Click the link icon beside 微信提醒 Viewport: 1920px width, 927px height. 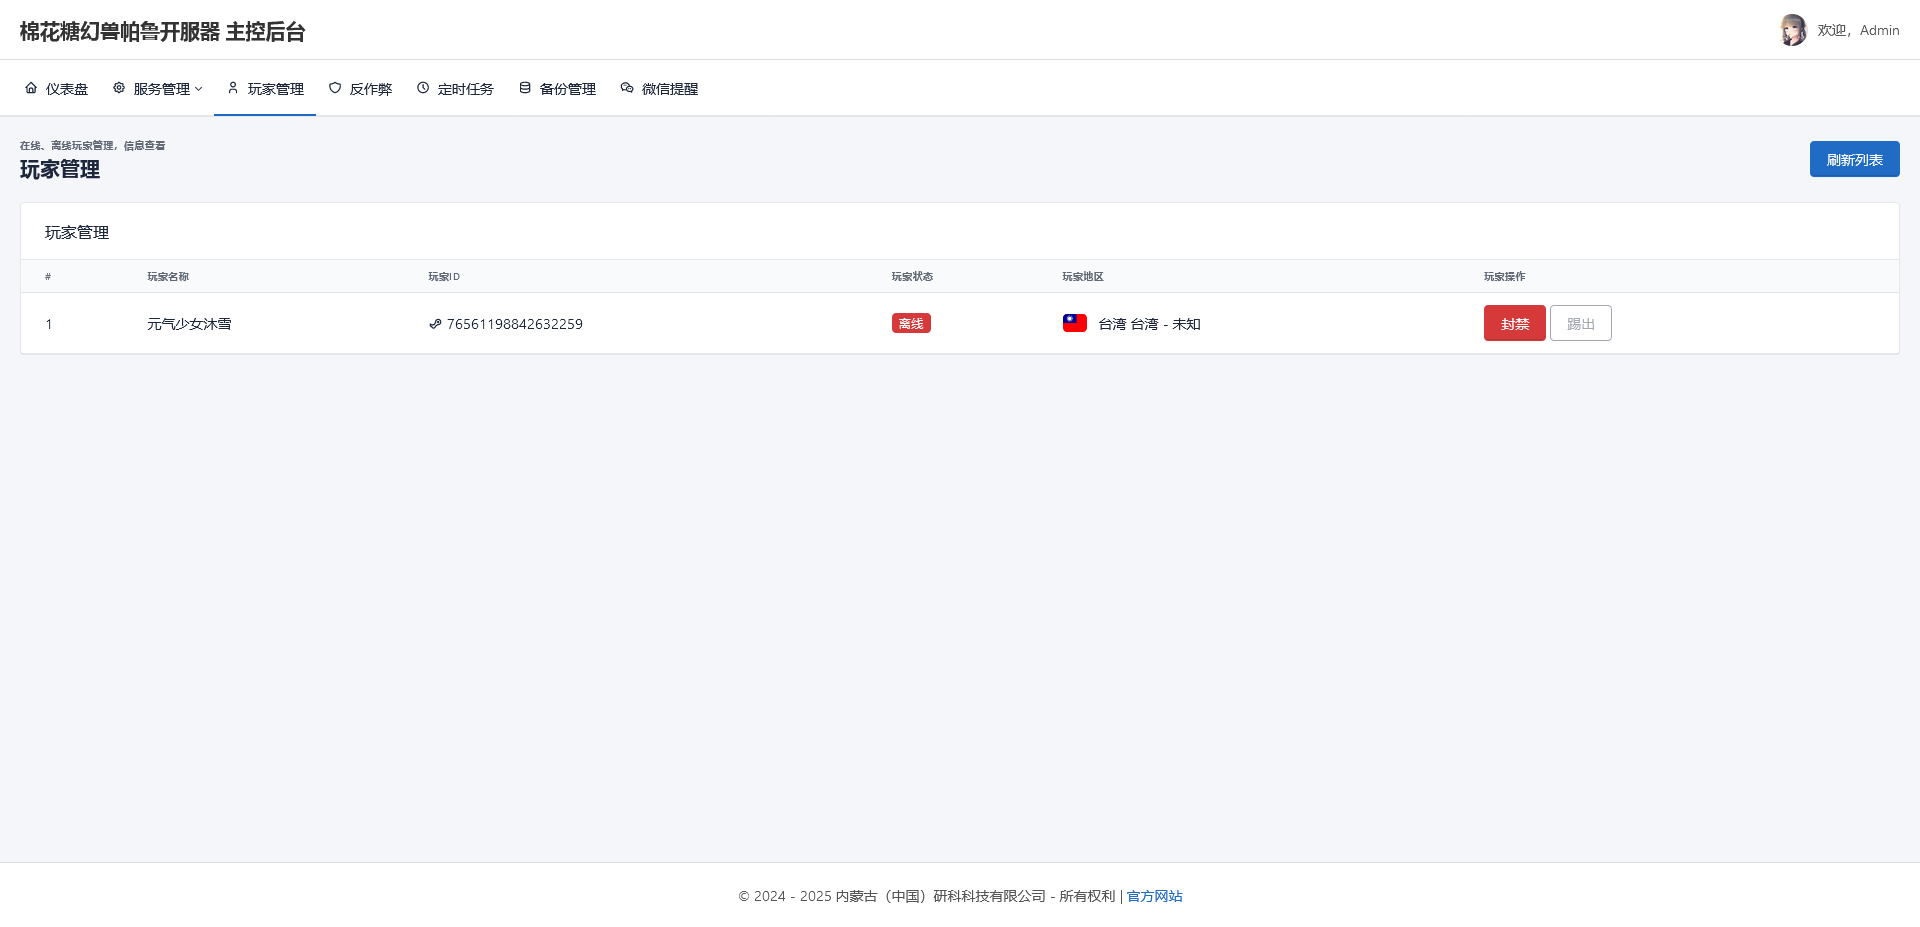(x=627, y=88)
